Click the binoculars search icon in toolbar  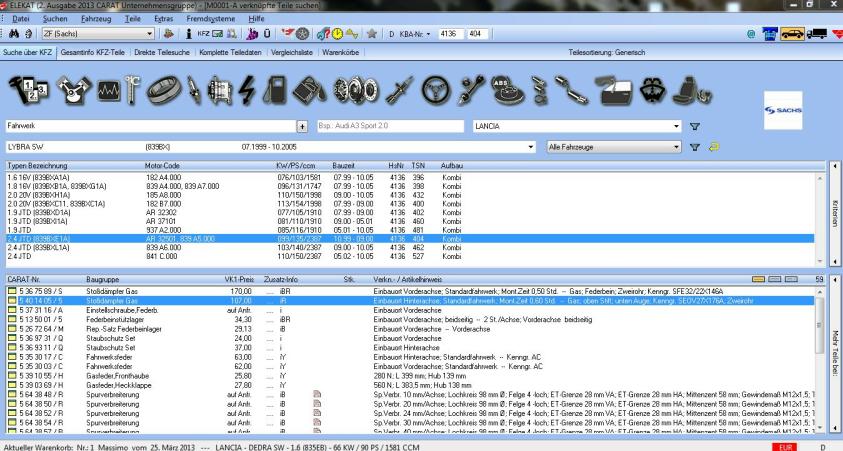tap(13, 33)
